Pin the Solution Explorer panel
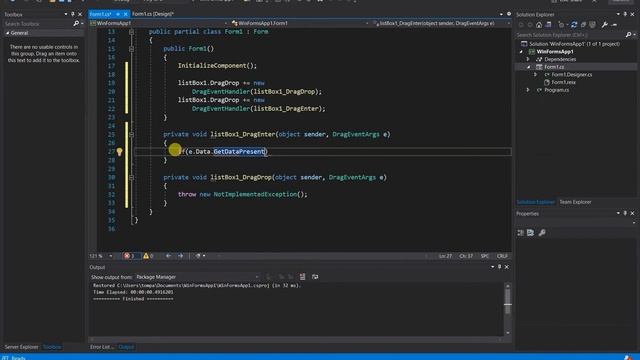Screen dimensions: 640x360 pyautogui.click(x=625, y=14)
